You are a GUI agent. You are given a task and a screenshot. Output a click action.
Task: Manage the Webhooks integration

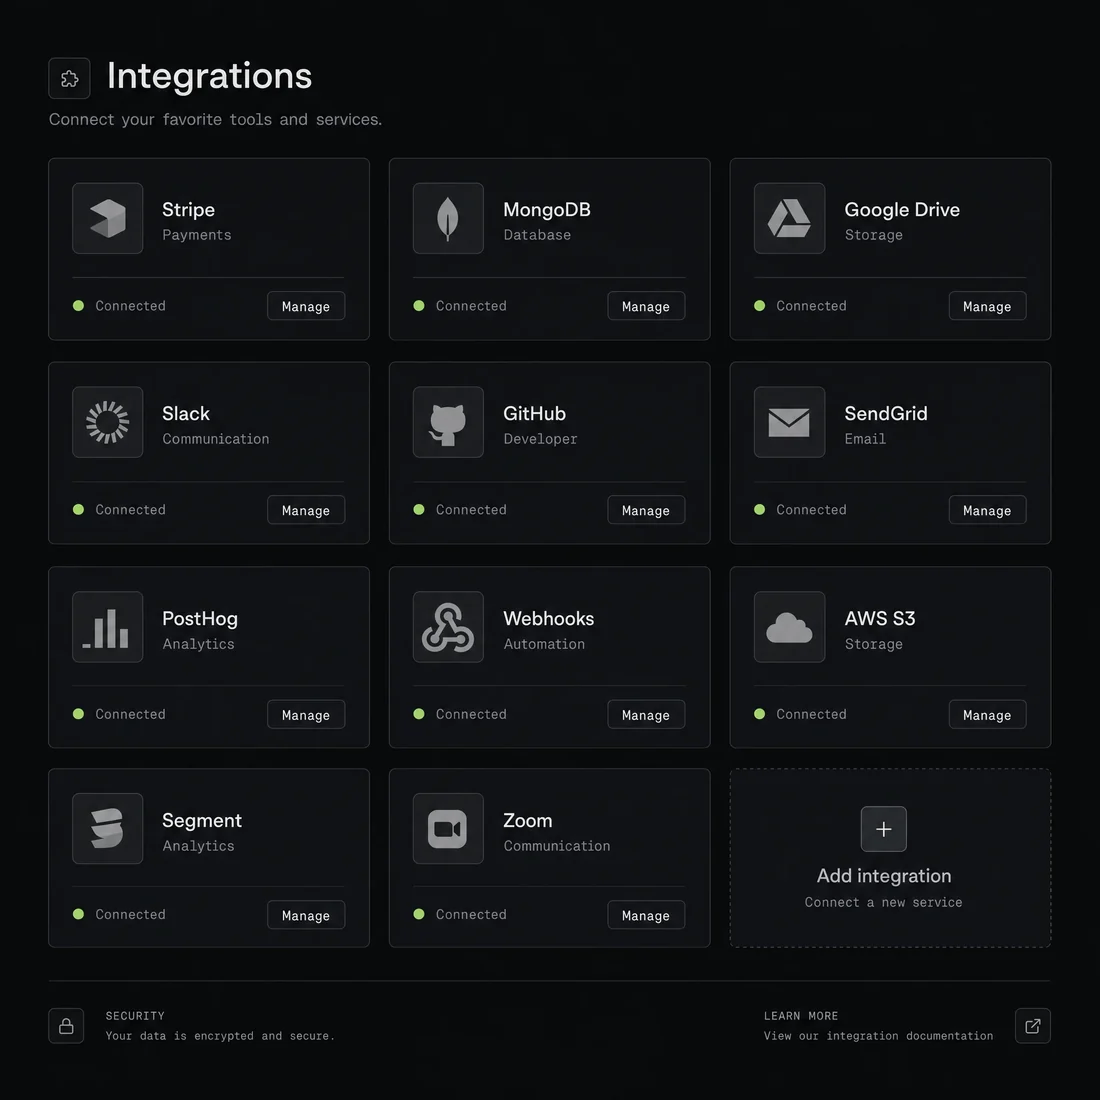(646, 714)
